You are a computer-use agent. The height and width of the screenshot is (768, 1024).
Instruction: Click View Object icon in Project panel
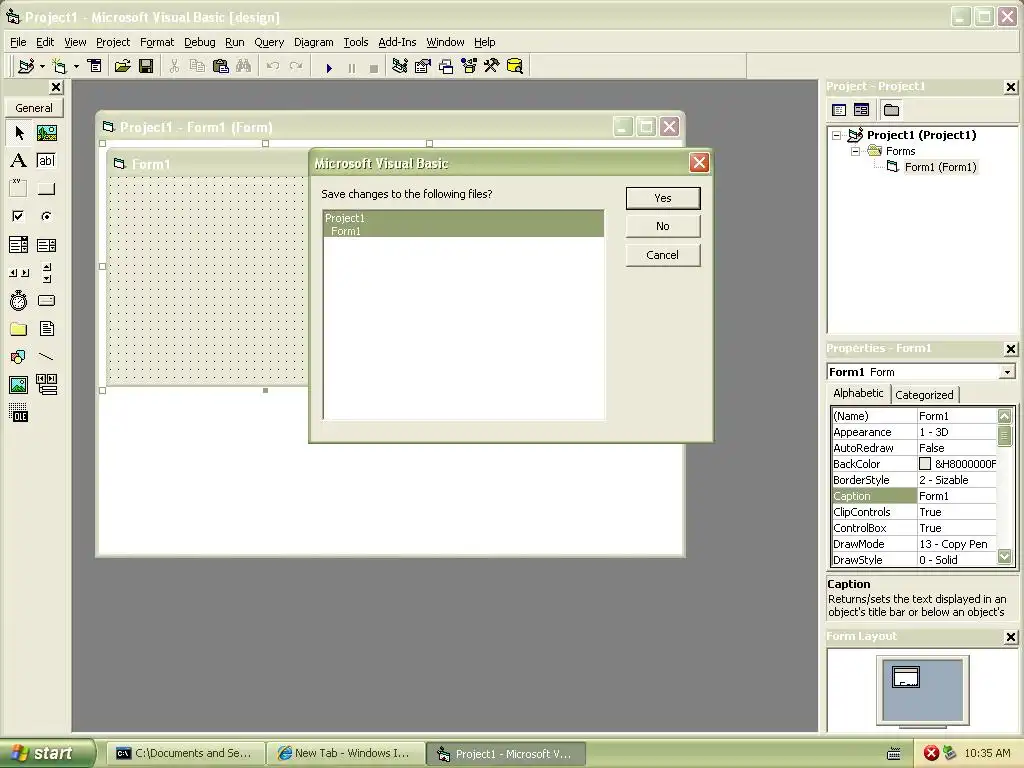861,110
